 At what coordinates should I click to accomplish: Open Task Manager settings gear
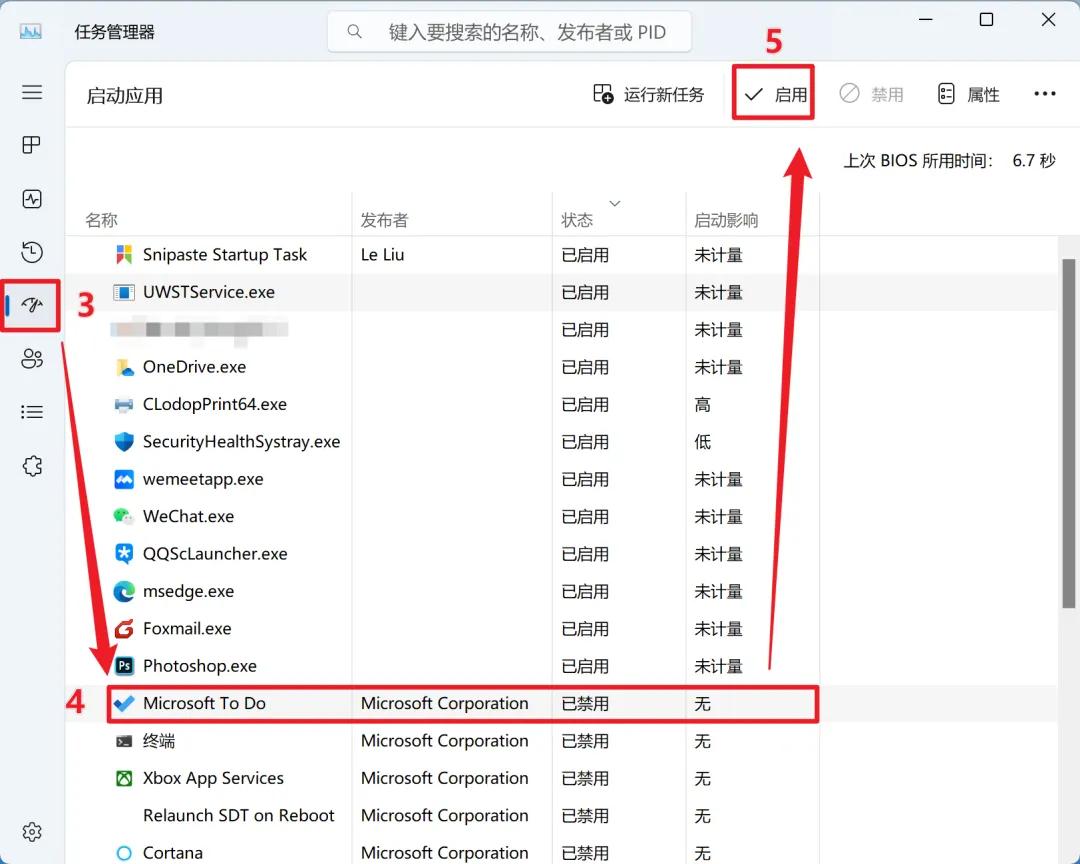pos(32,832)
